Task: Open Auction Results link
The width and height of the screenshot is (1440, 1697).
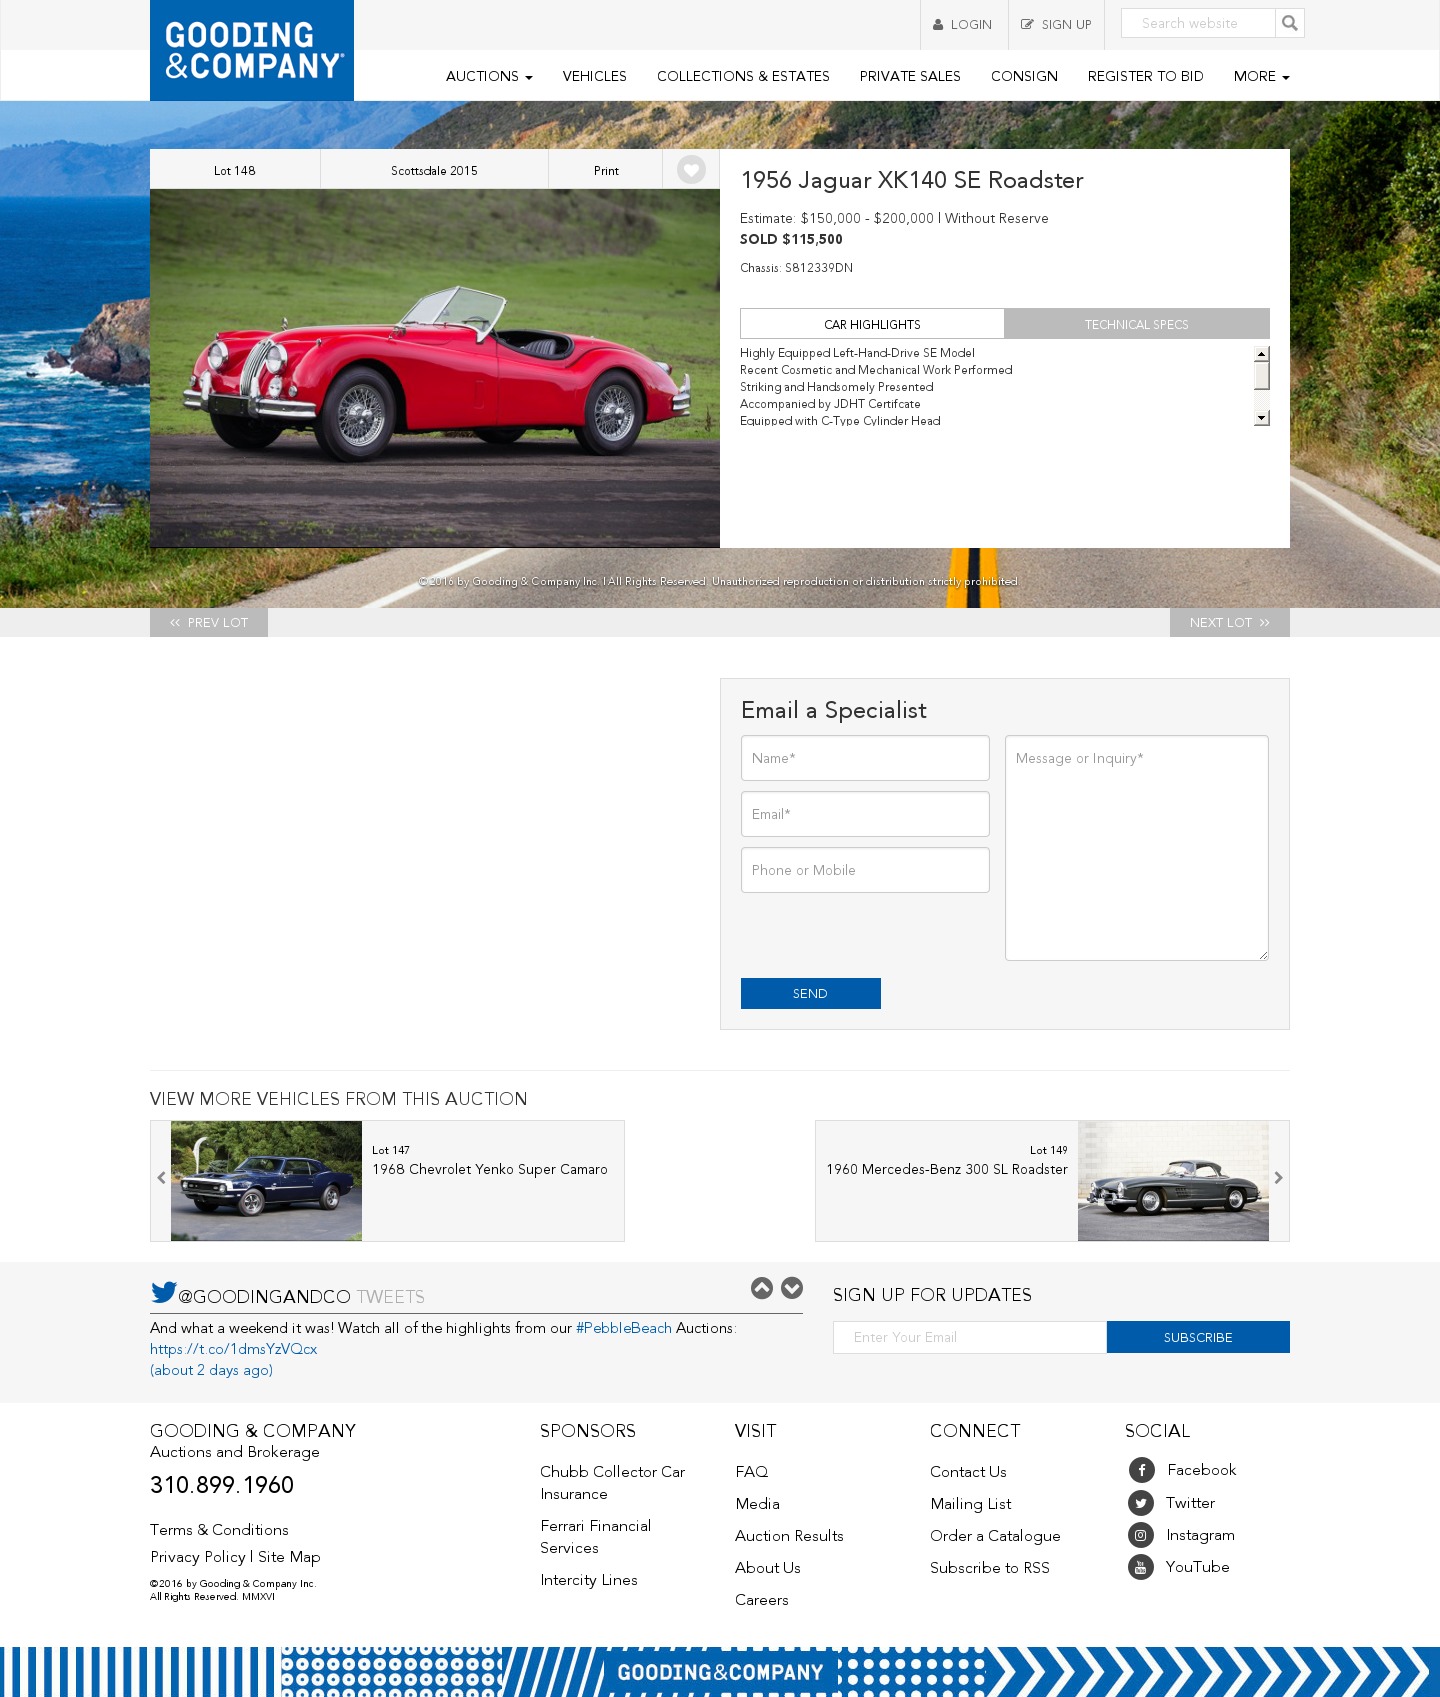Action: [x=789, y=1536]
